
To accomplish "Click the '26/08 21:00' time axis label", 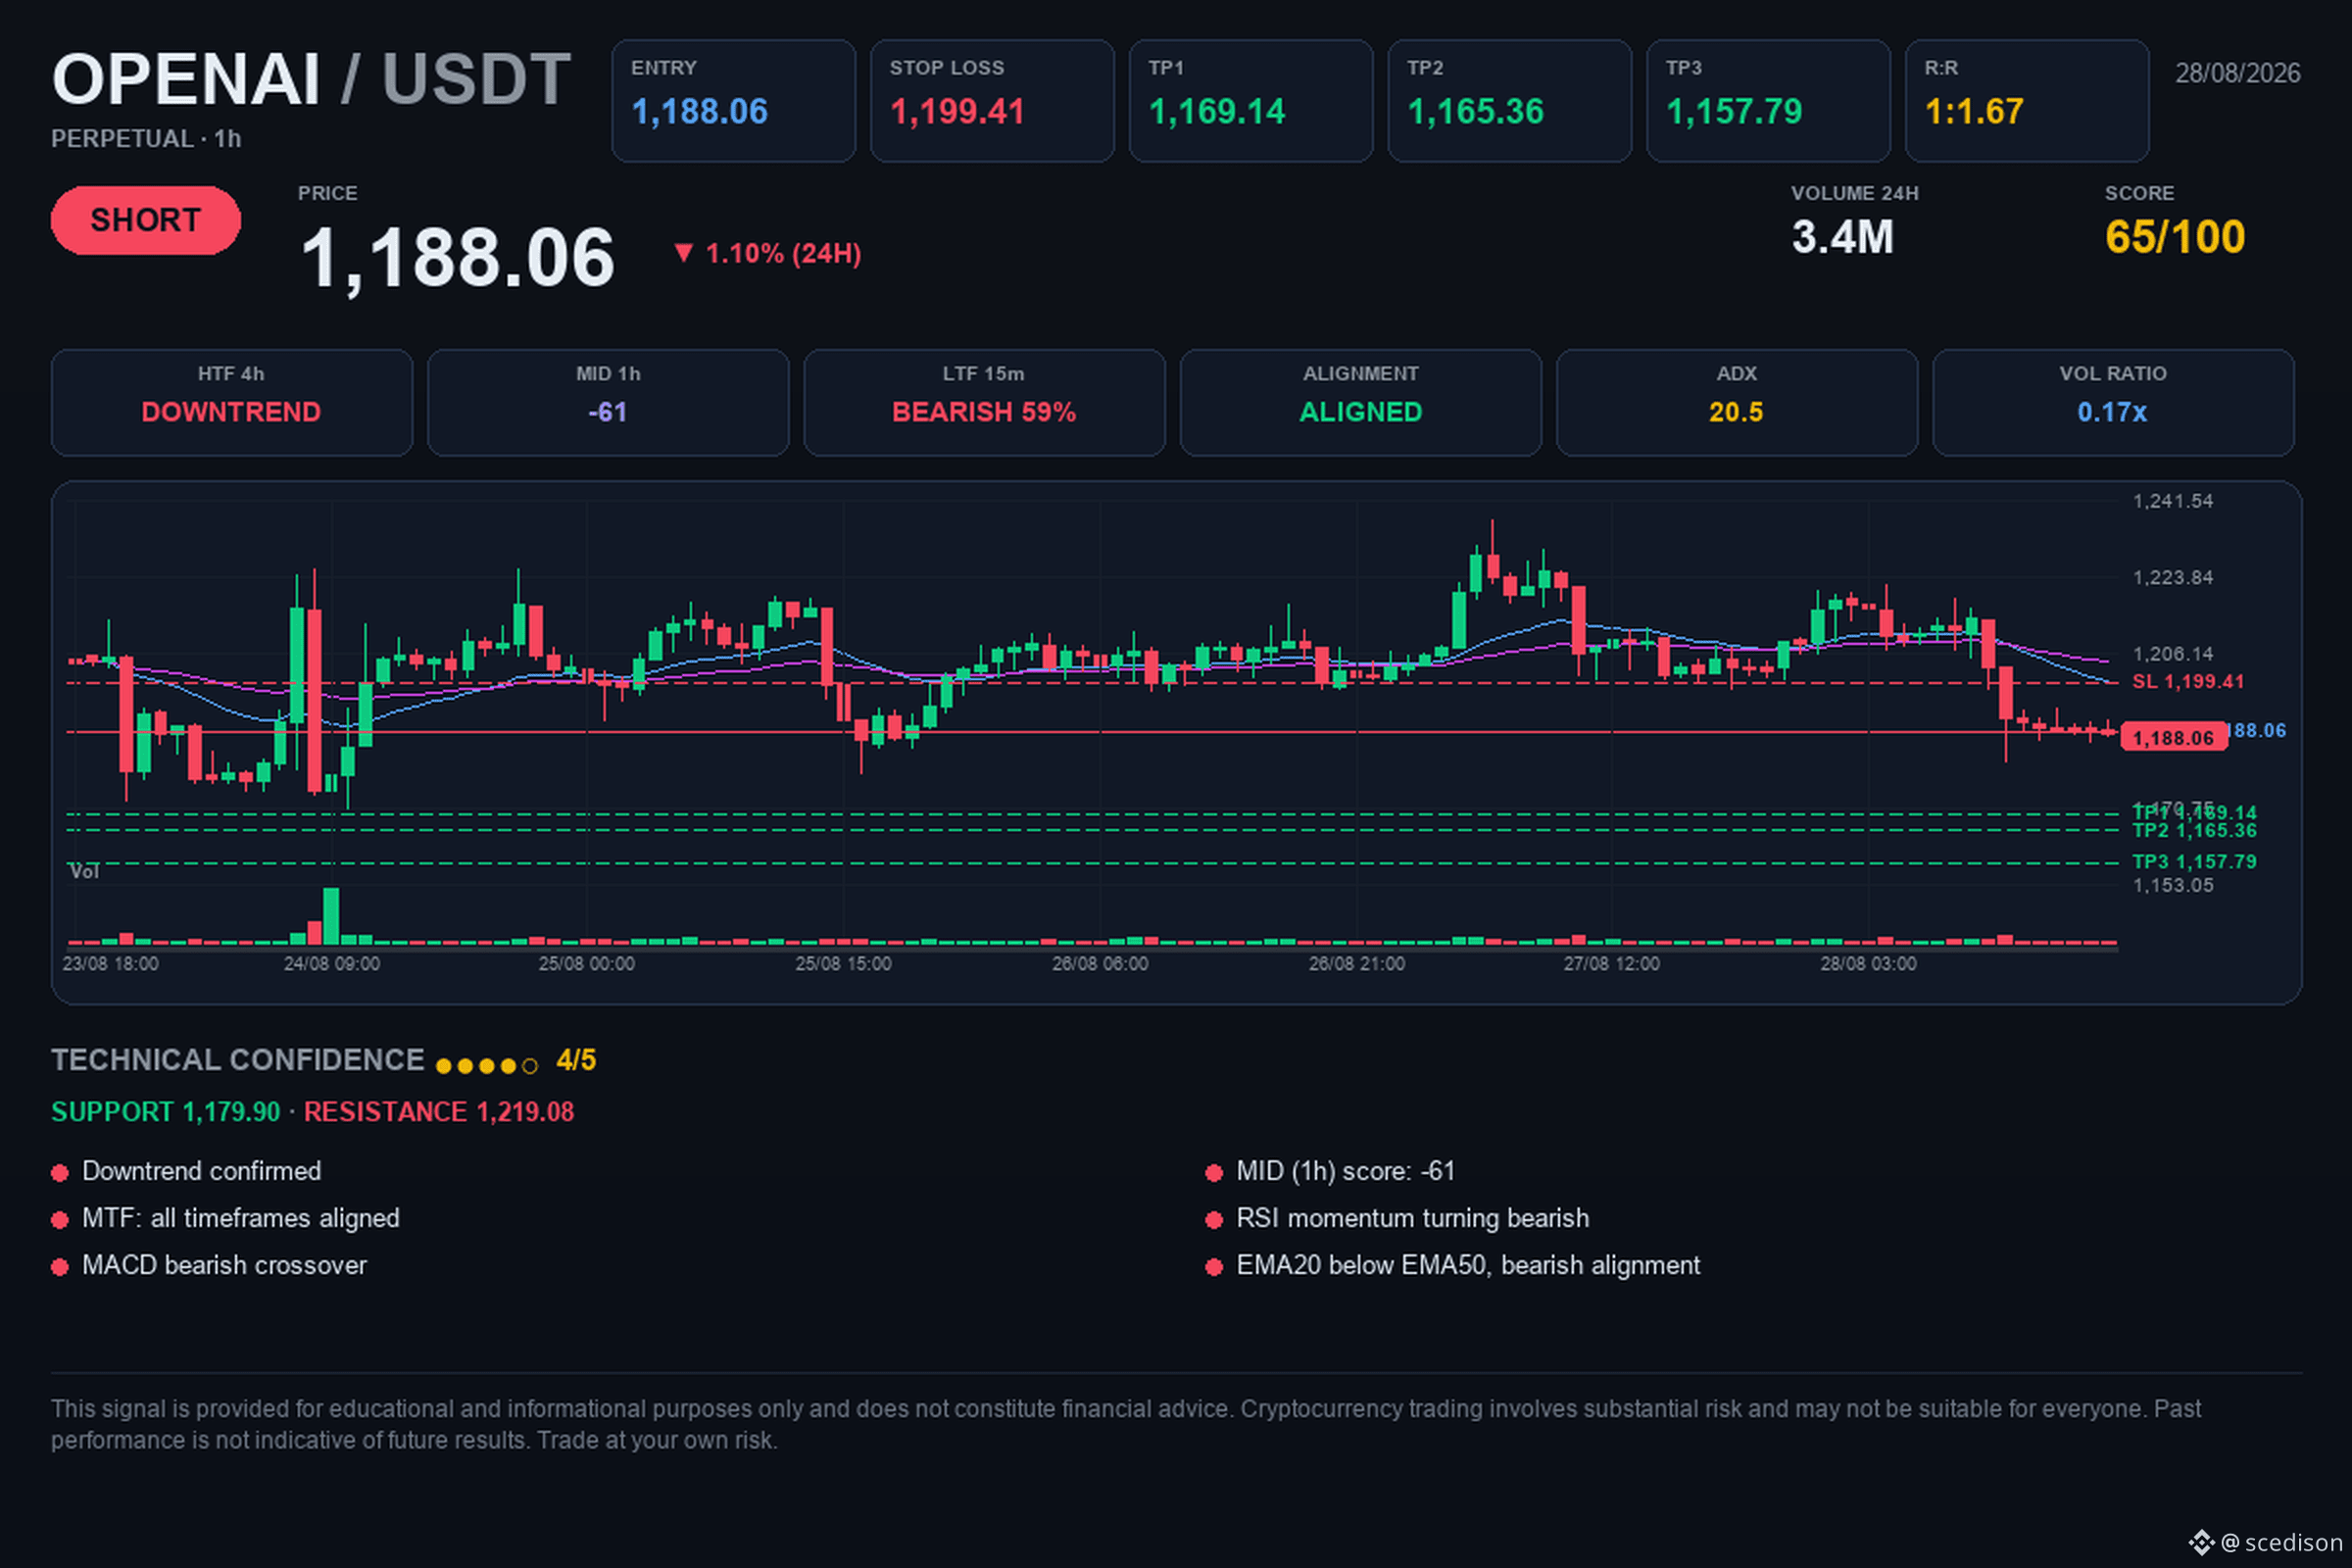I will 1357,964.
